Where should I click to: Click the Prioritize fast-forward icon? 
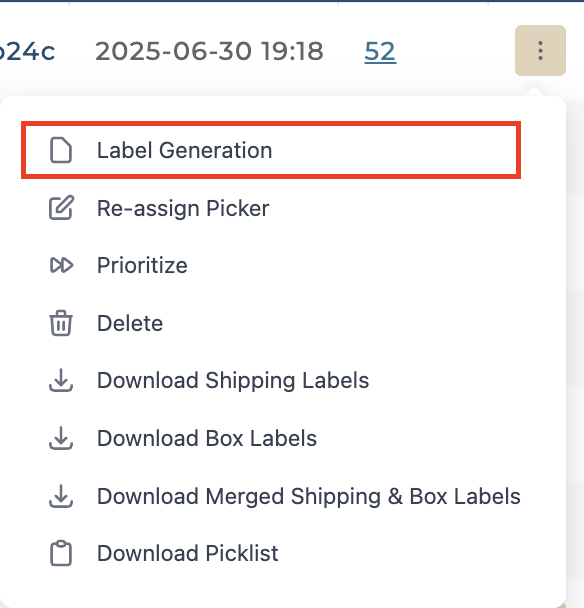coord(61,266)
